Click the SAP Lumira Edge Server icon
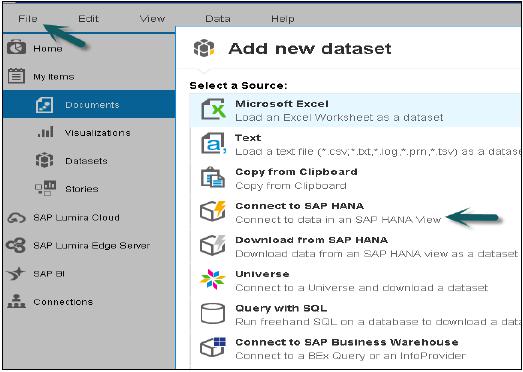523x372 pixels. (x=16, y=246)
